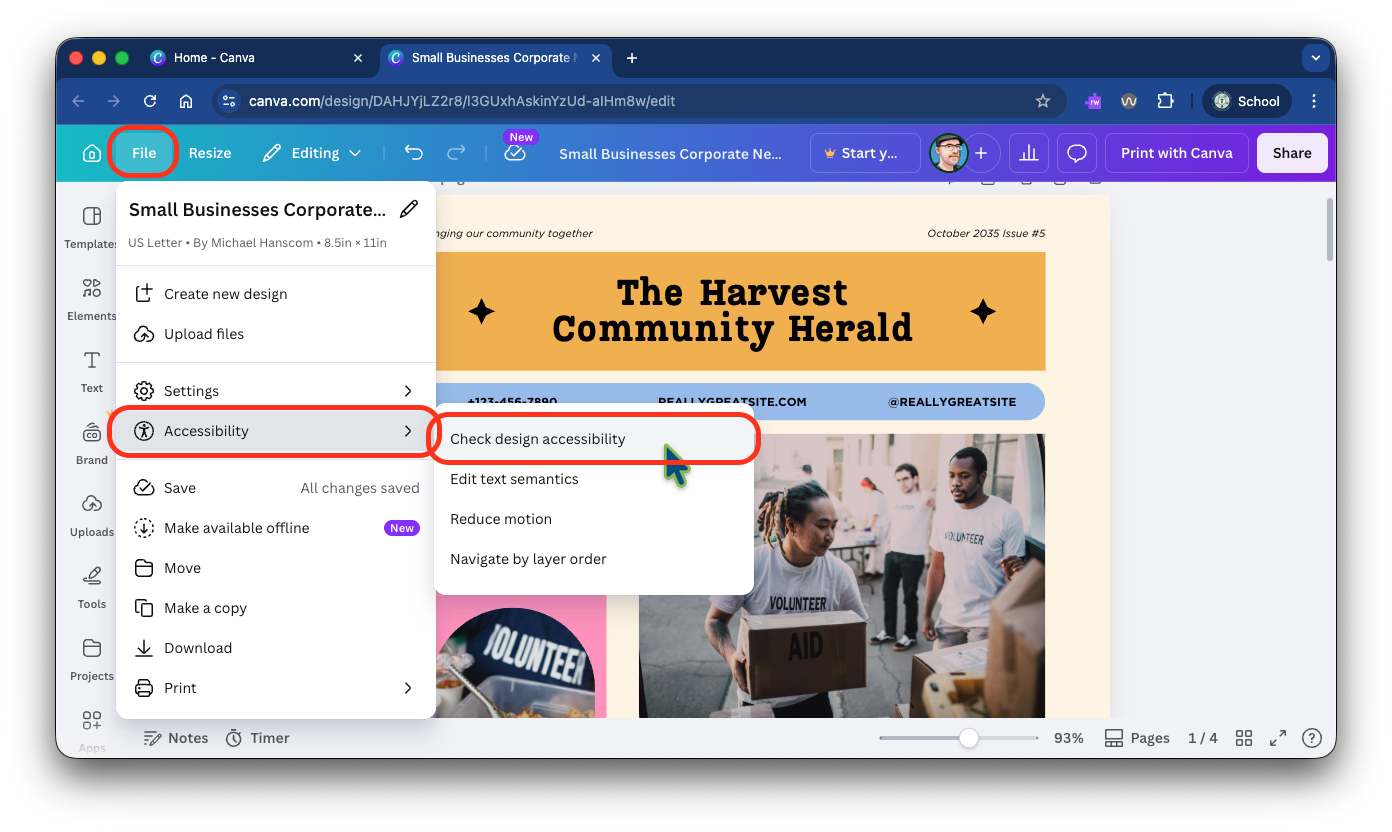This screenshot has height=832, width=1392.
Task: Close the Home - Canva tab
Action: (358, 58)
